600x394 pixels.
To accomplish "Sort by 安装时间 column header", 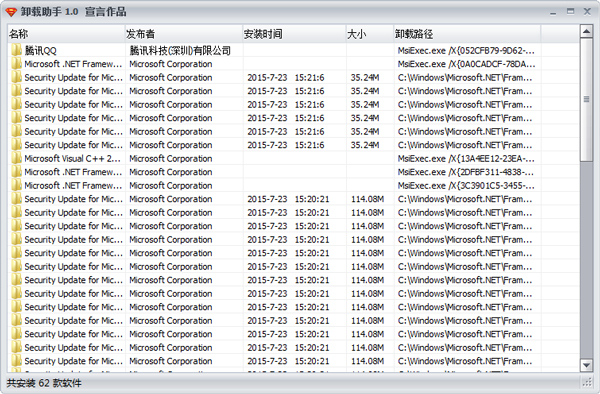I will (294, 34).
